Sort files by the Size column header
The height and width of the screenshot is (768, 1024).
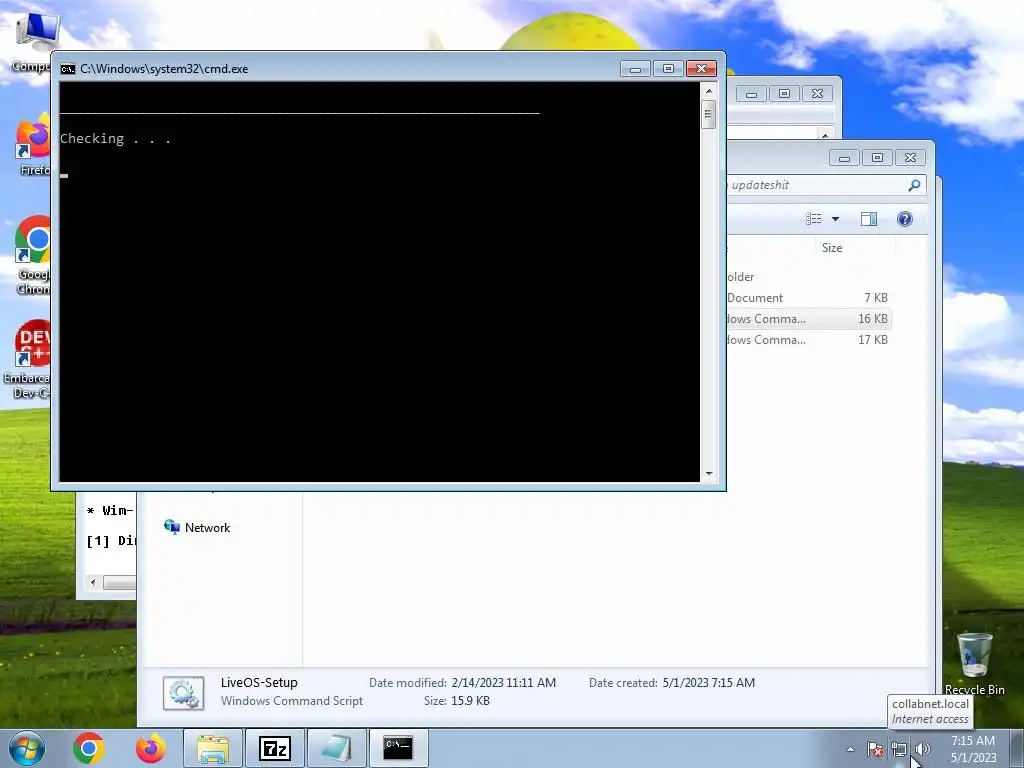pyautogui.click(x=856, y=248)
